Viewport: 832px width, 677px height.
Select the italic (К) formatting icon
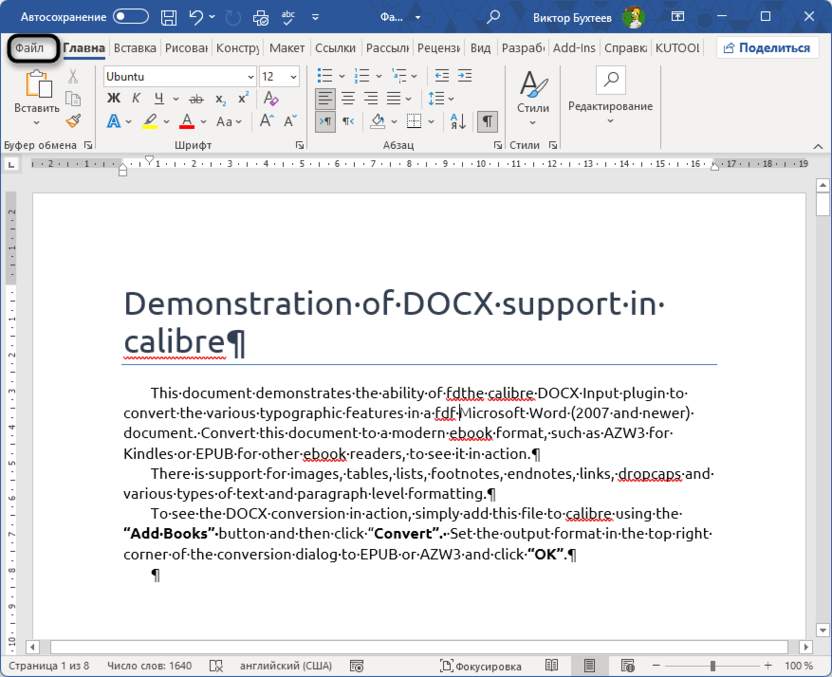pyautogui.click(x=138, y=96)
